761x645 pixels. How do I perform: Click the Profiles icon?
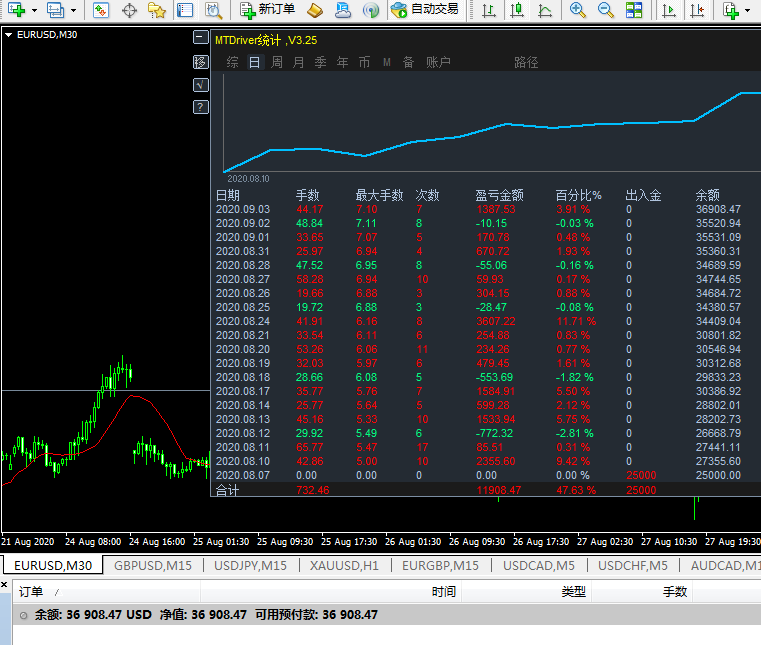(x=55, y=10)
